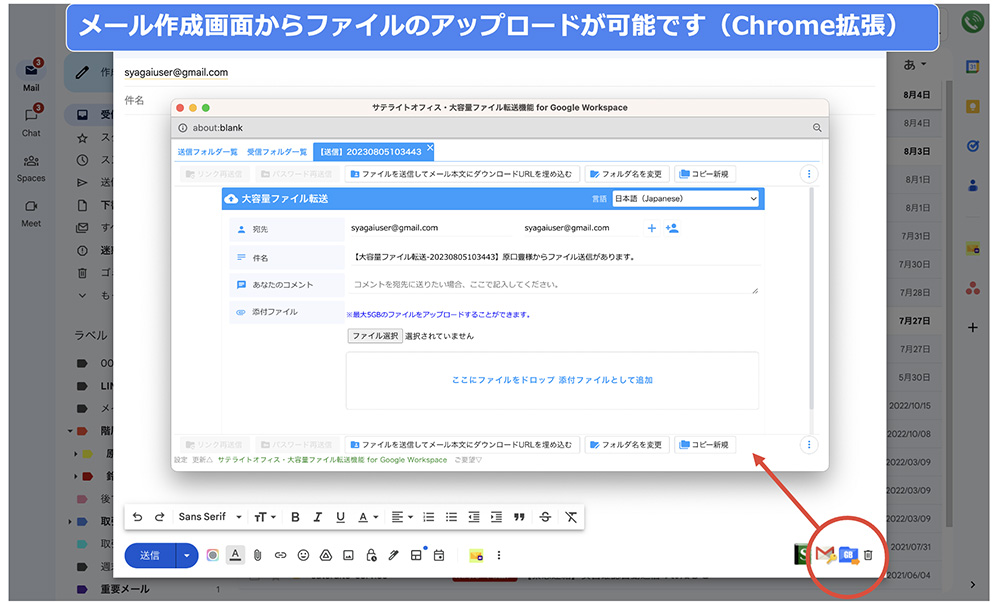This screenshot has height=602, width=1000.
Task: Insert a numbered list
Action: pos(429,517)
